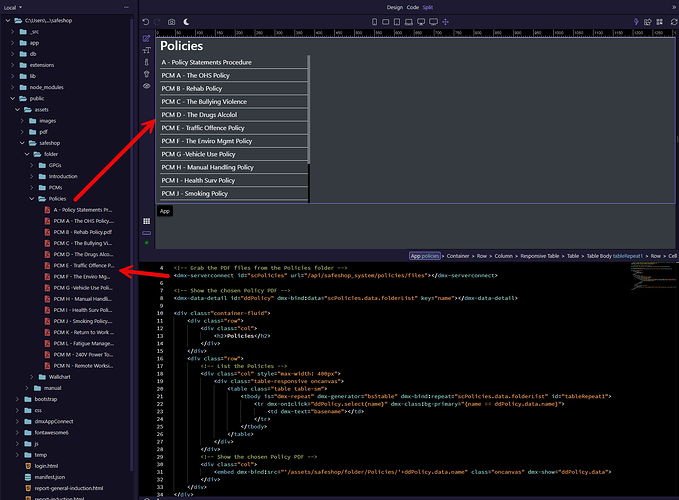The width and height of the screenshot is (679, 500).
Task: Select PCM D - The Drugs Alcolol row
Action: [x=234, y=115]
